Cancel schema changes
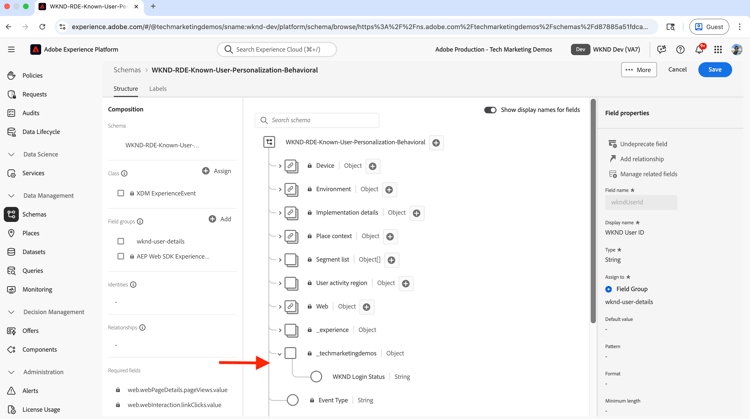This screenshot has width=750, height=419. tap(677, 69)
